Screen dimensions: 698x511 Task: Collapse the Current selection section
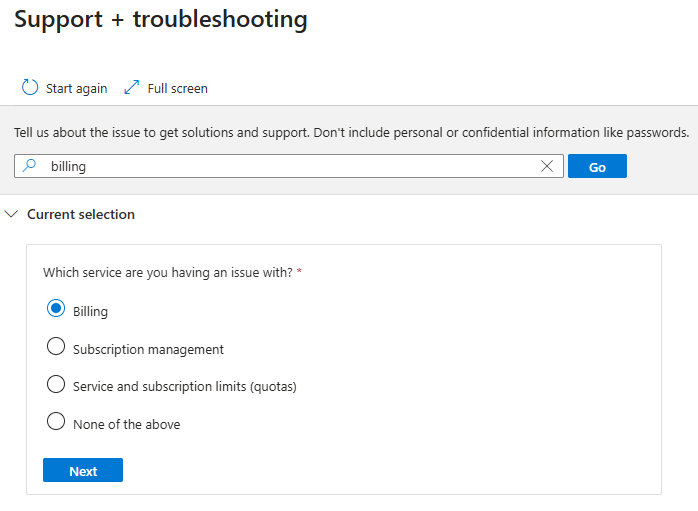[11, 214]
